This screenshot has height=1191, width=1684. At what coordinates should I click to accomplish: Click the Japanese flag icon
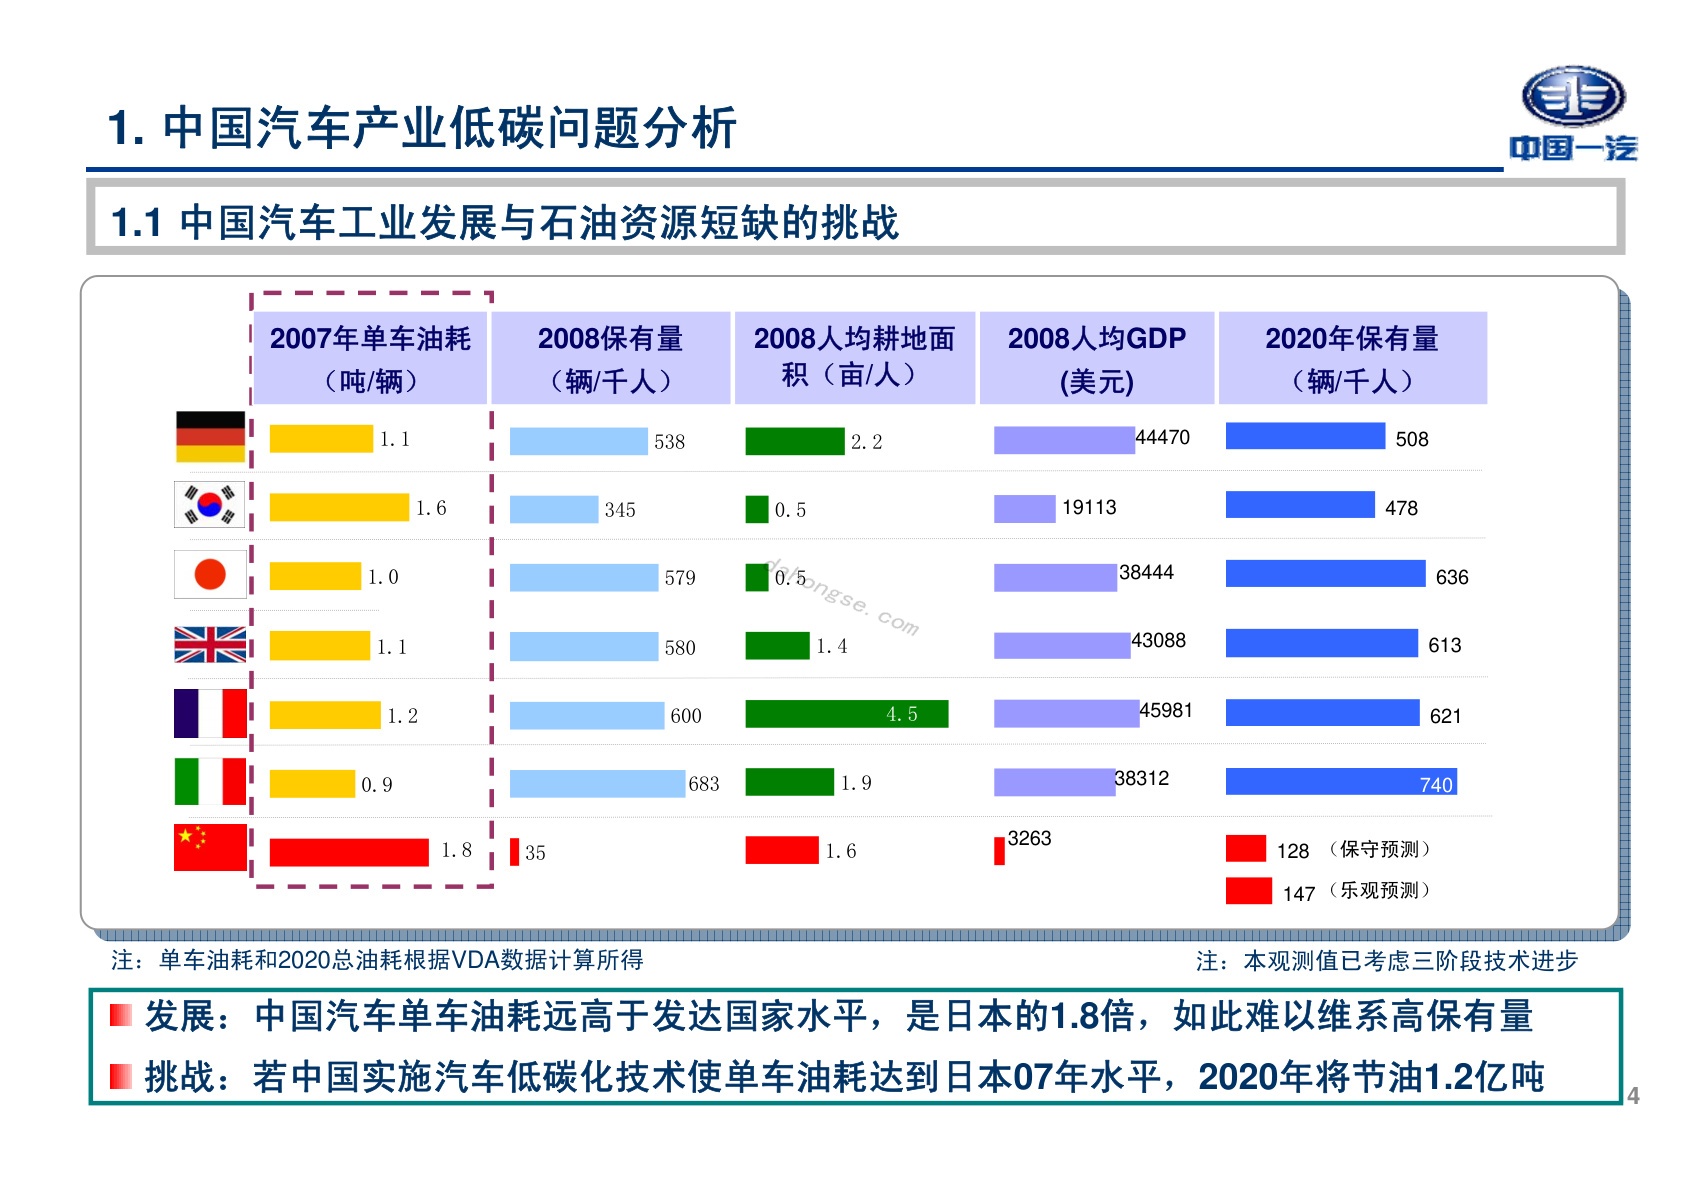[210, 574]
